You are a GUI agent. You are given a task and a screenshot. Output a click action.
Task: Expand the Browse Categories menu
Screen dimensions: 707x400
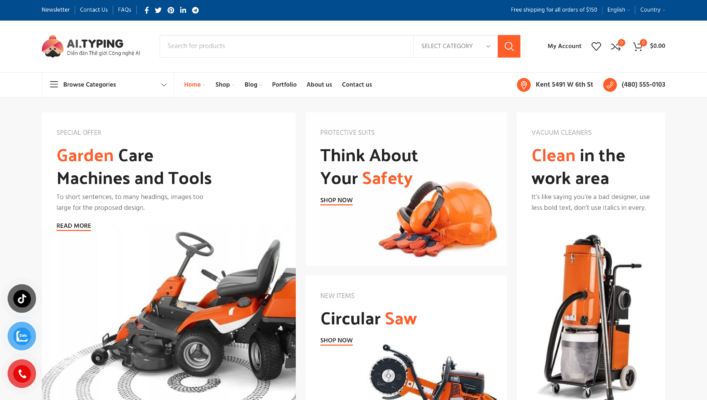pos(108,84)
